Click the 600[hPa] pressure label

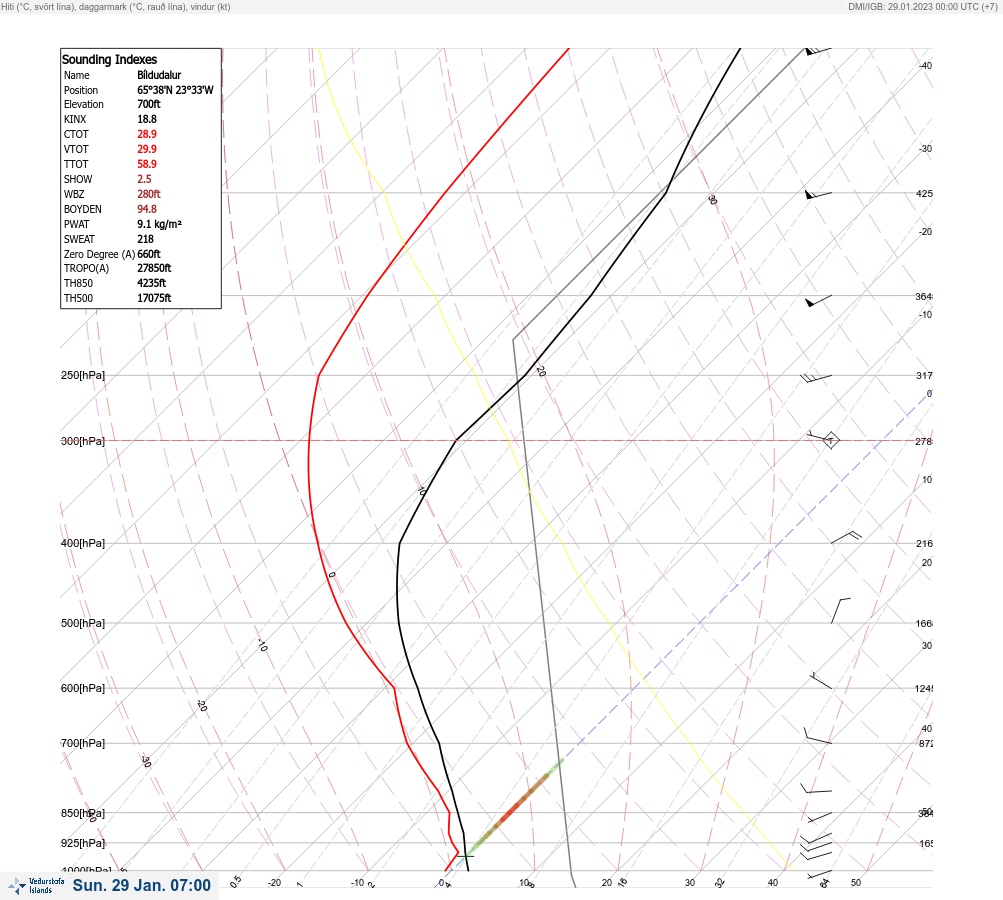click(x=83, y=688)
